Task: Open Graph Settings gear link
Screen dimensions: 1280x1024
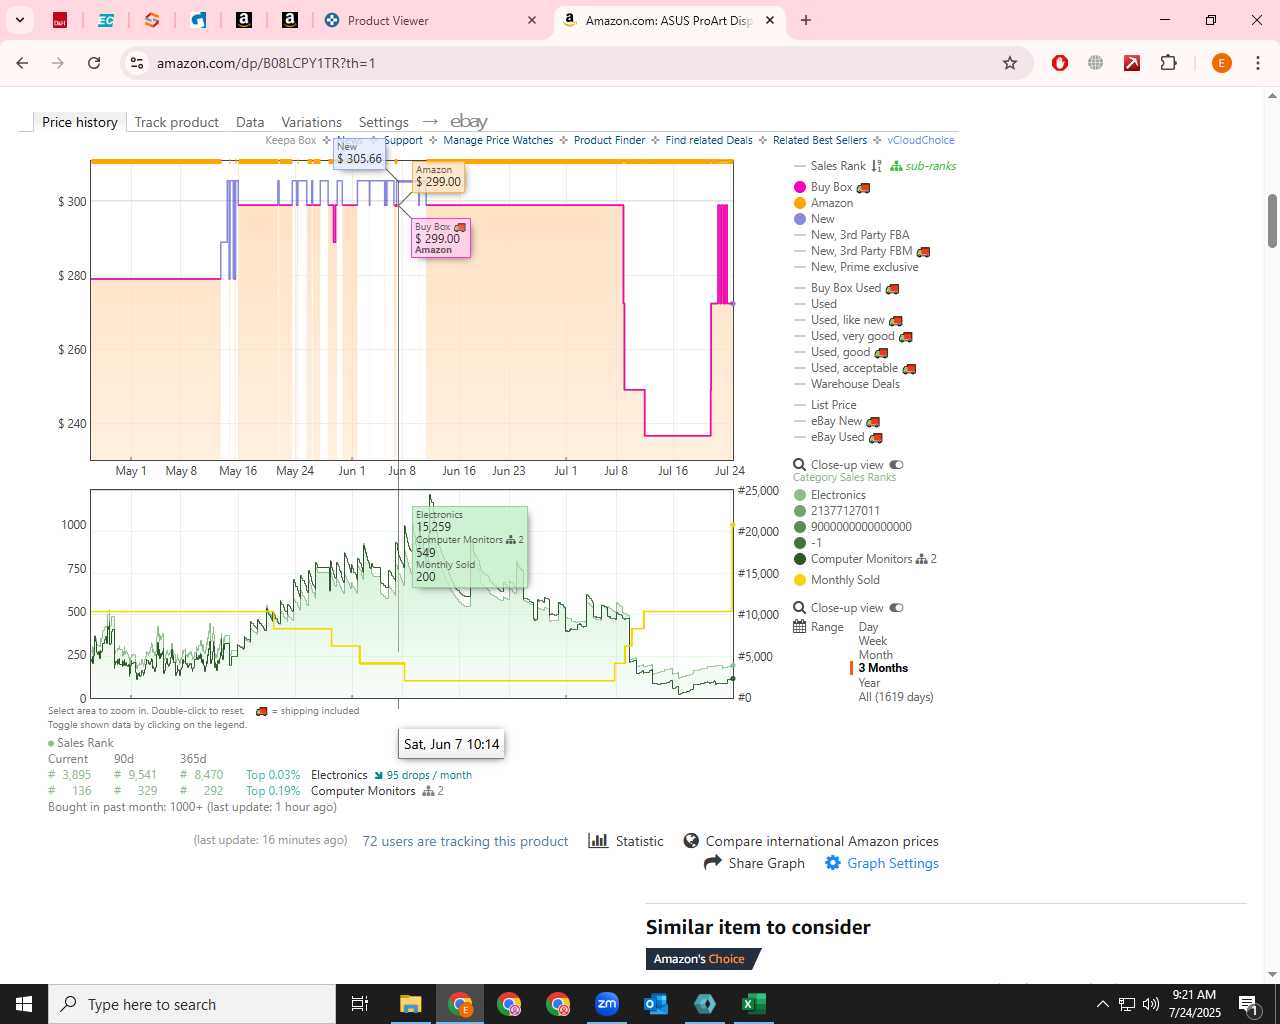Action: pos(882,863)
